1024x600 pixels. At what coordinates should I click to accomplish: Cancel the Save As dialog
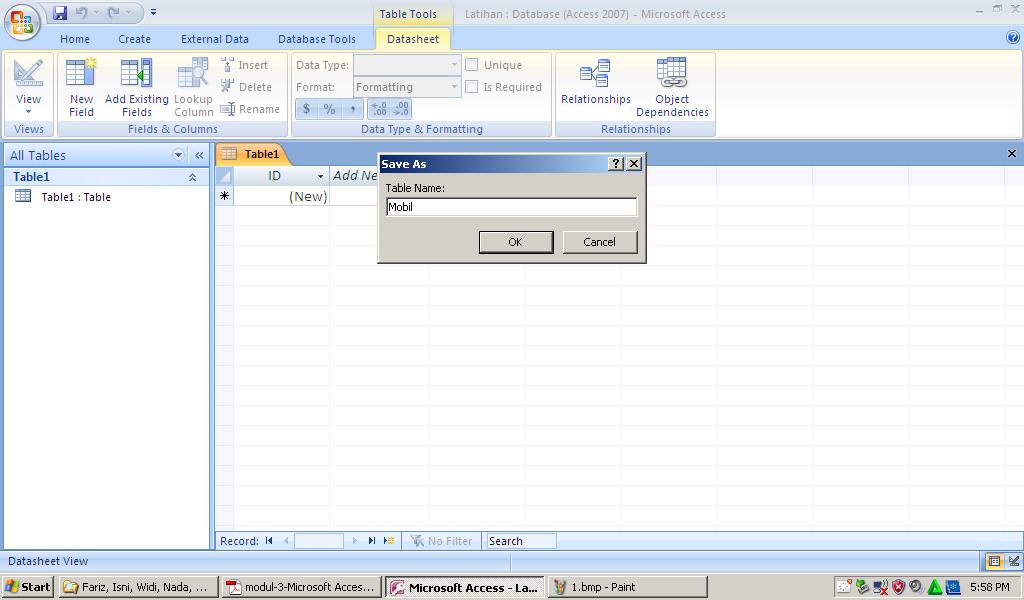[599, 242]
